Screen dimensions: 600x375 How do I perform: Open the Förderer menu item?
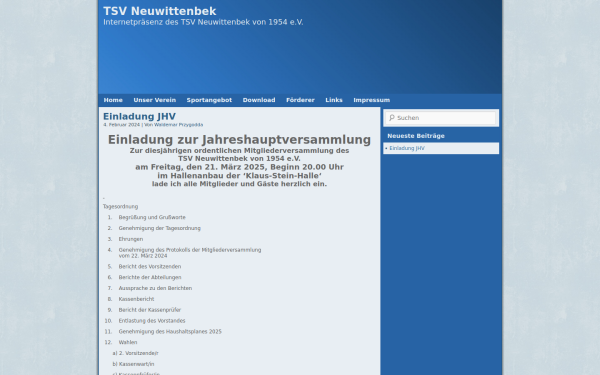tap(300, 100)
